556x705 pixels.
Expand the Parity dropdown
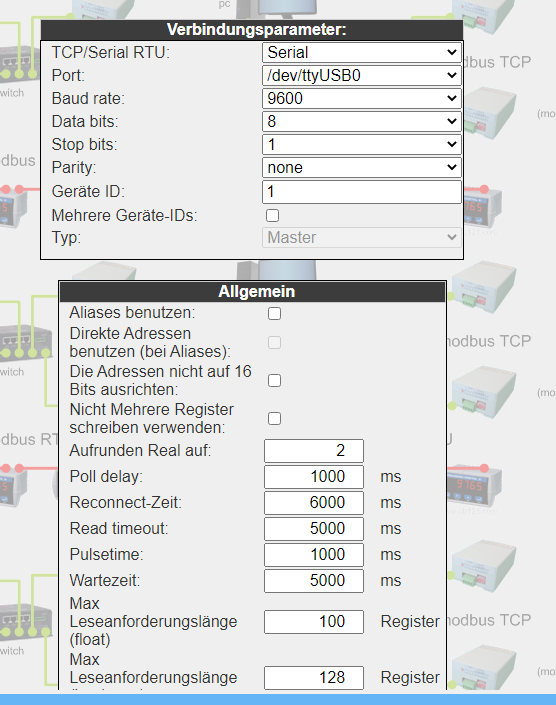[x=361, y=167]
